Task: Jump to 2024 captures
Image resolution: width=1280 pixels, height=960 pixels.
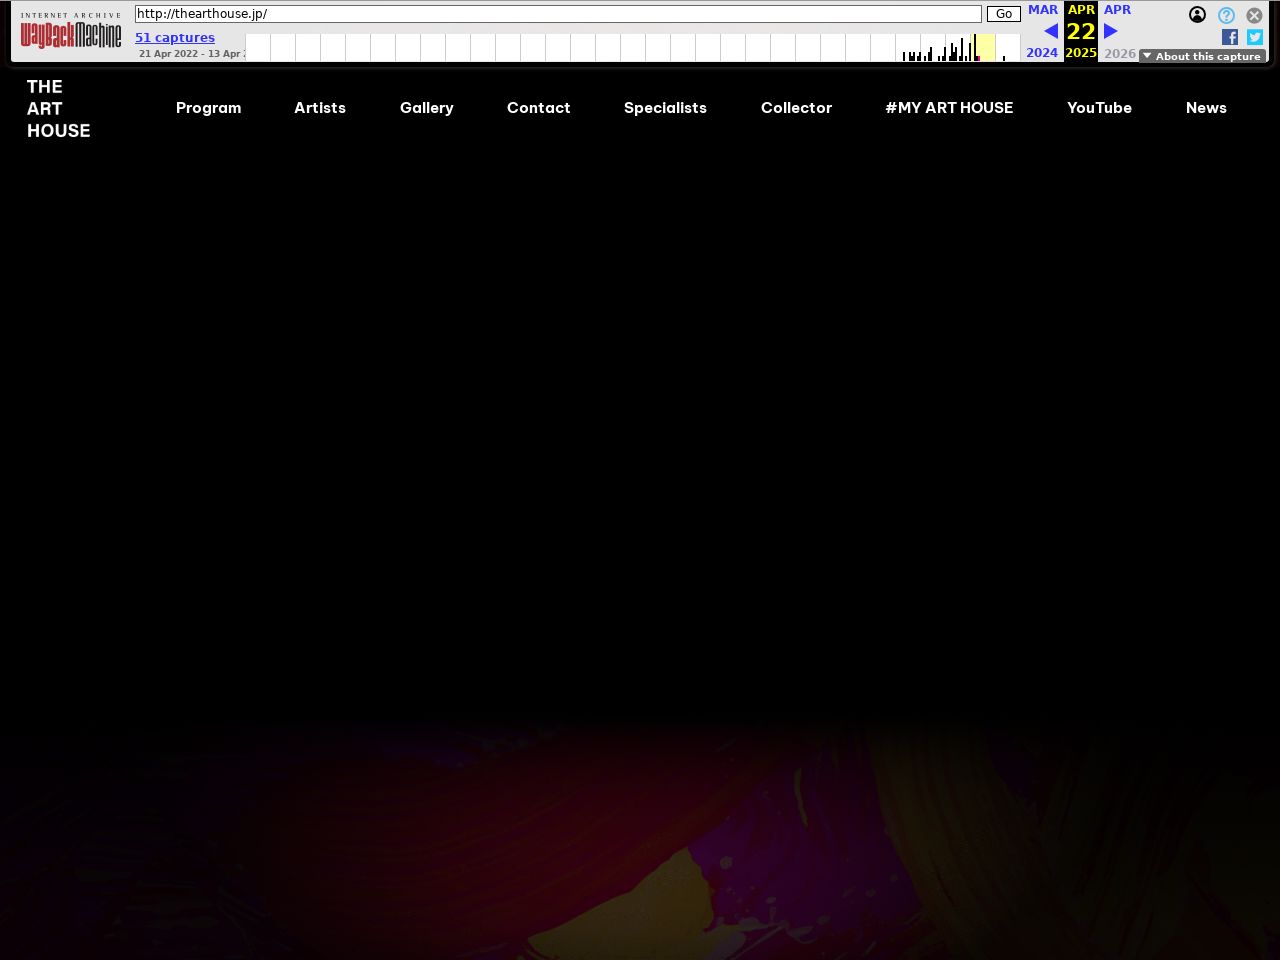Action: pyautogui.click(x=1042, y=53)
